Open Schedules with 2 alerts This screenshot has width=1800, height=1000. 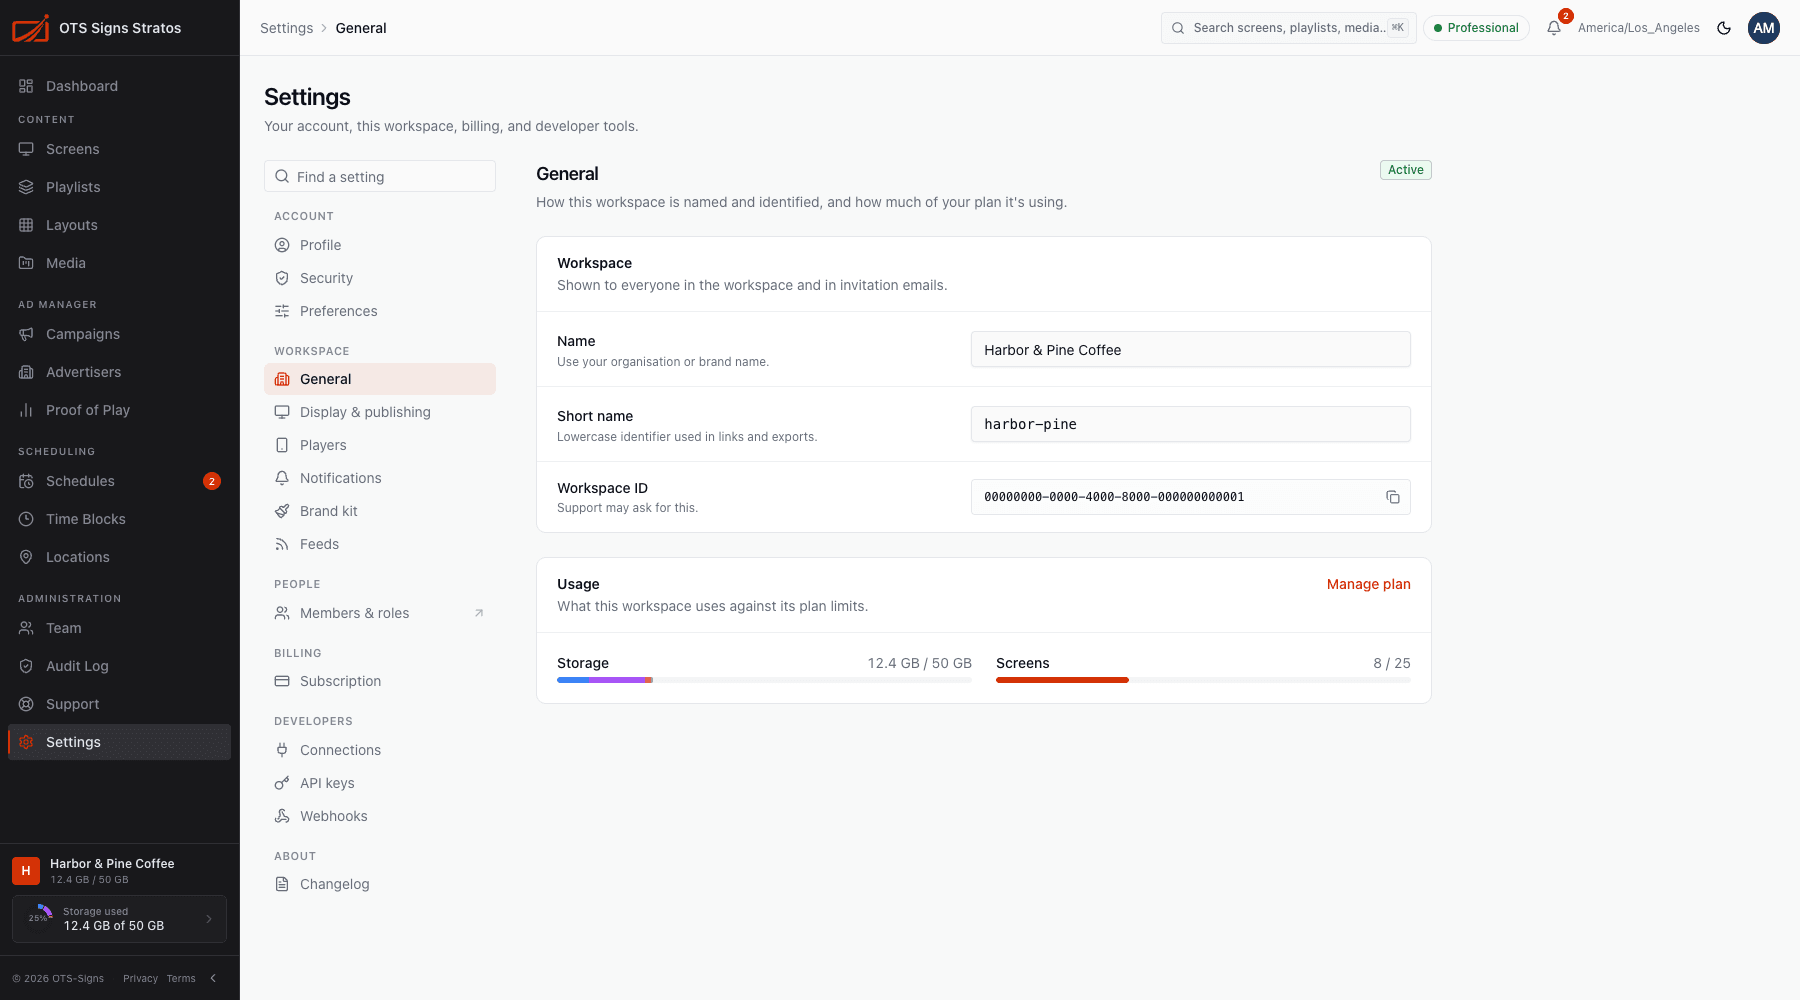pos(120,481)
